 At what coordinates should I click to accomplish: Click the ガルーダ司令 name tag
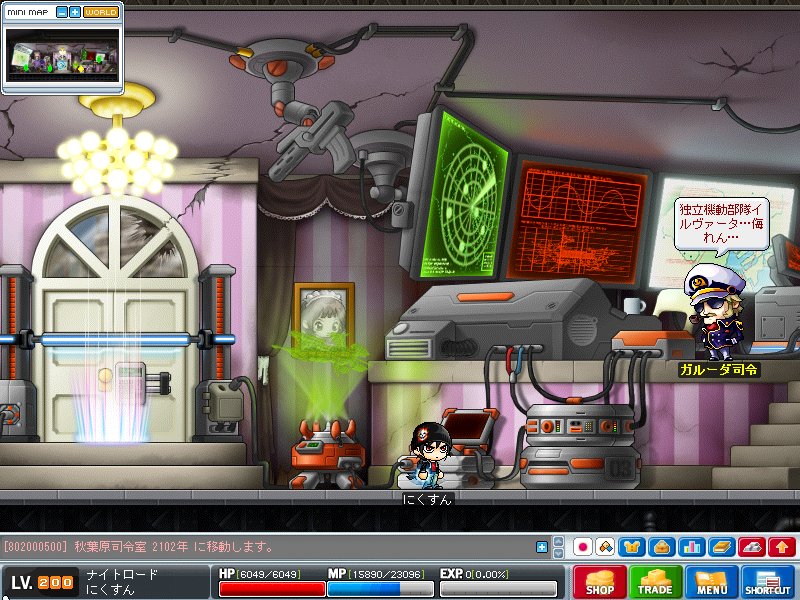718,369
